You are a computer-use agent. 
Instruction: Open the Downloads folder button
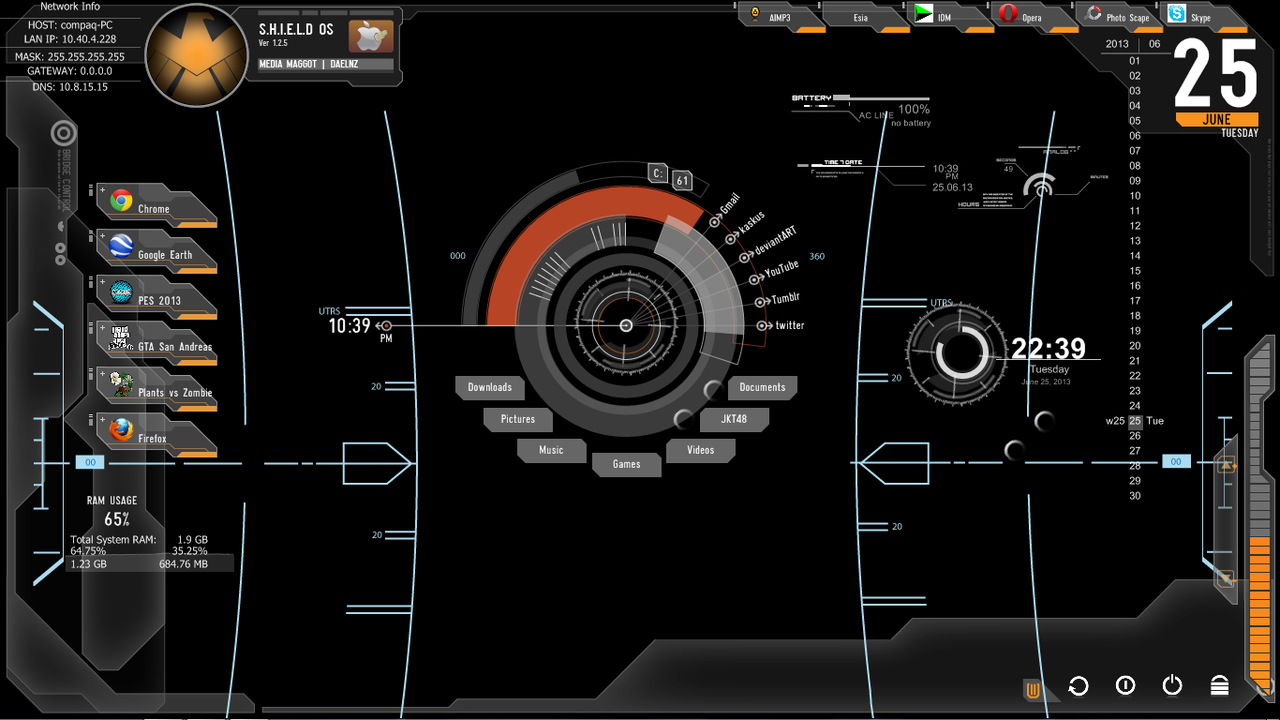[x=490, y=387]
